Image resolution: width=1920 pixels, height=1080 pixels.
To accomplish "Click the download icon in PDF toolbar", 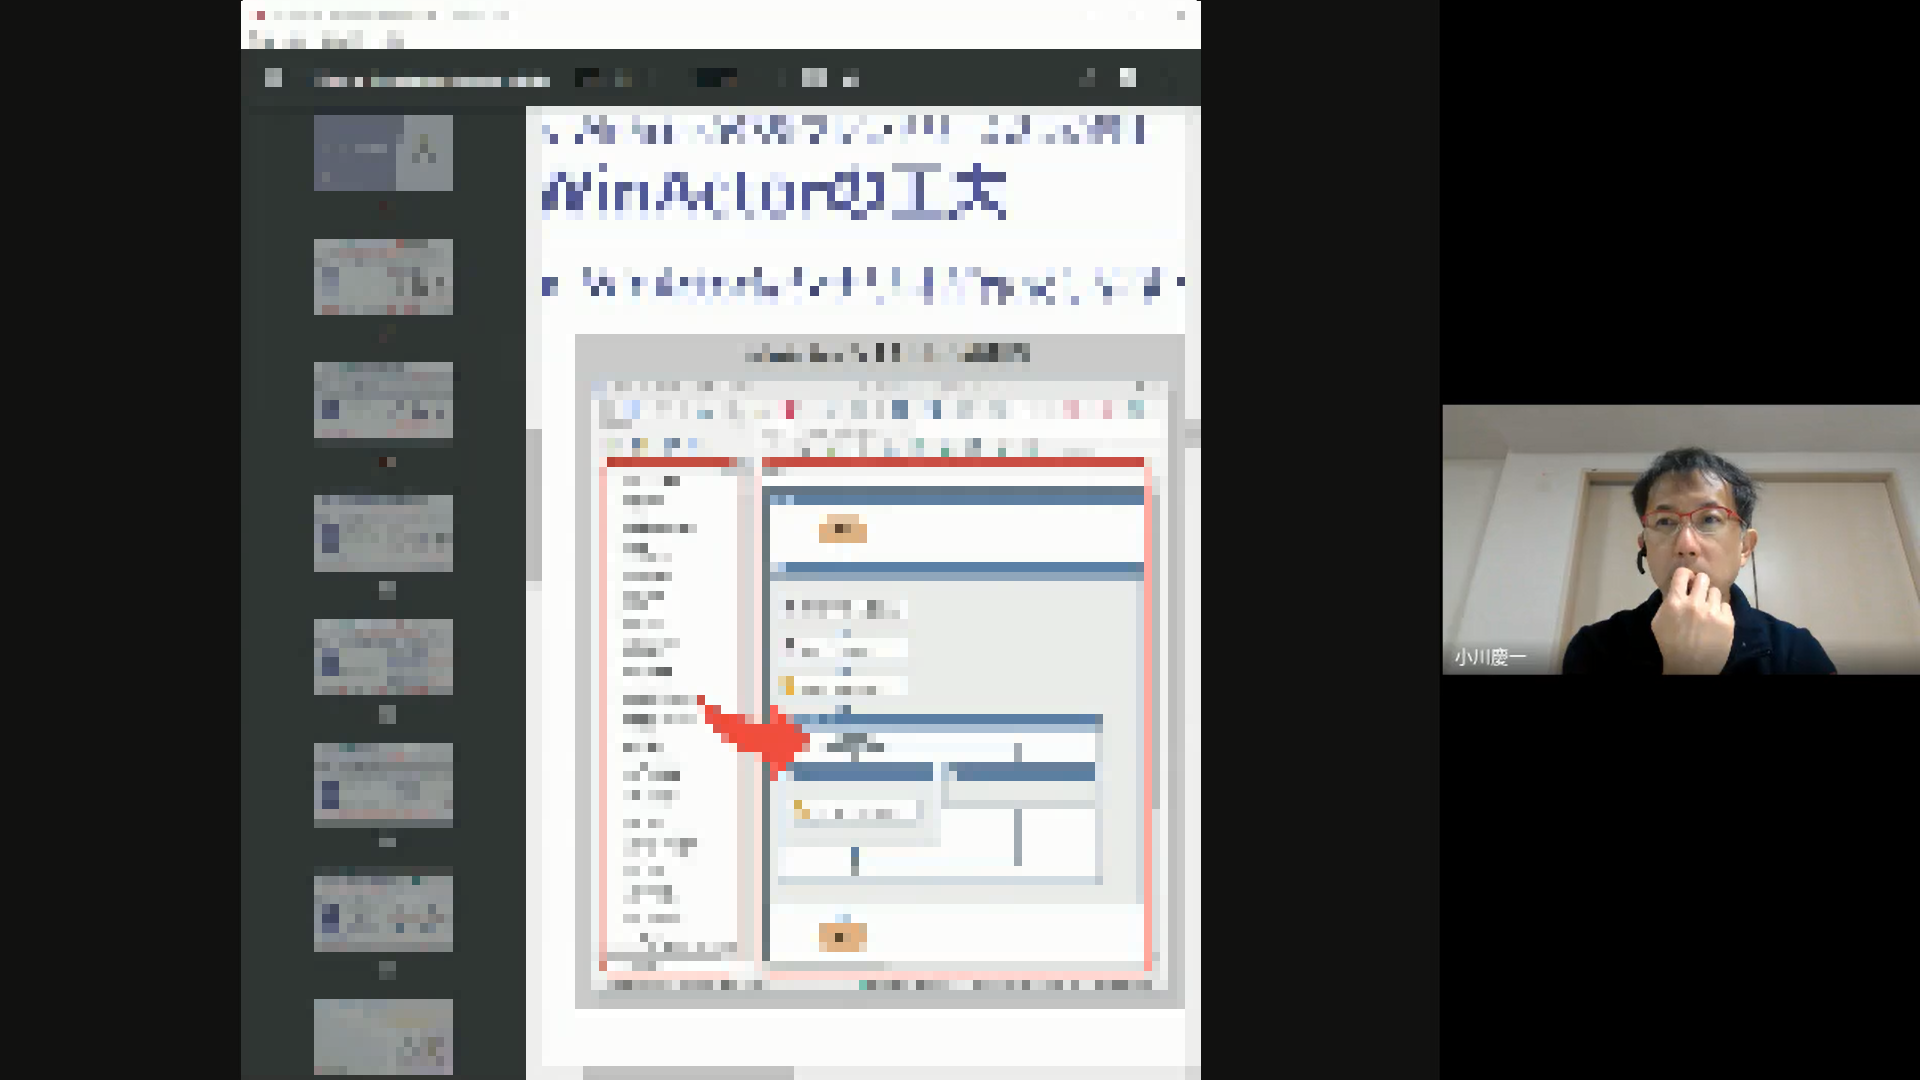I will pyautogui.click(x=1087, y=78).
